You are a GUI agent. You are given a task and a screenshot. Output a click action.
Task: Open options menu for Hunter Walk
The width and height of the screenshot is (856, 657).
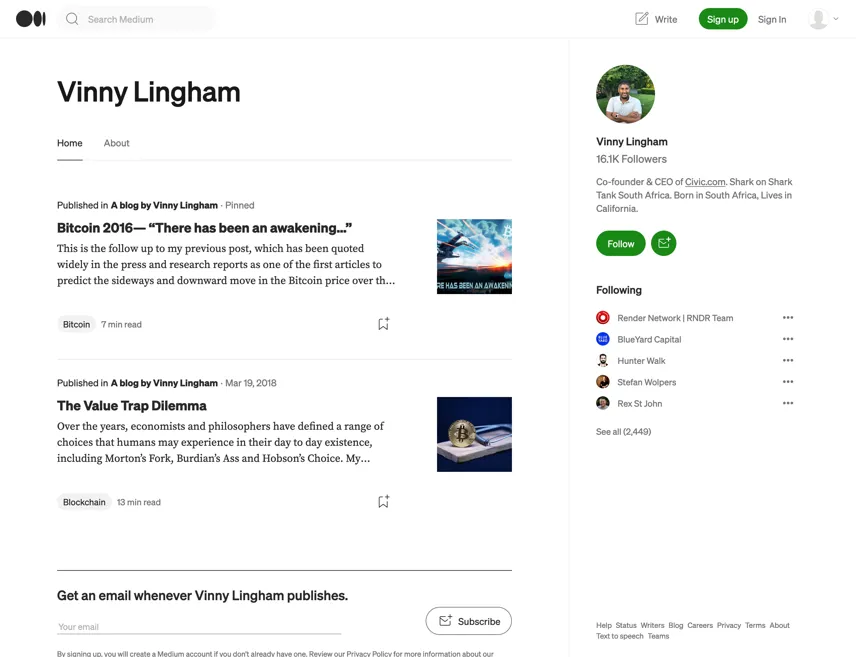point(788,360)
